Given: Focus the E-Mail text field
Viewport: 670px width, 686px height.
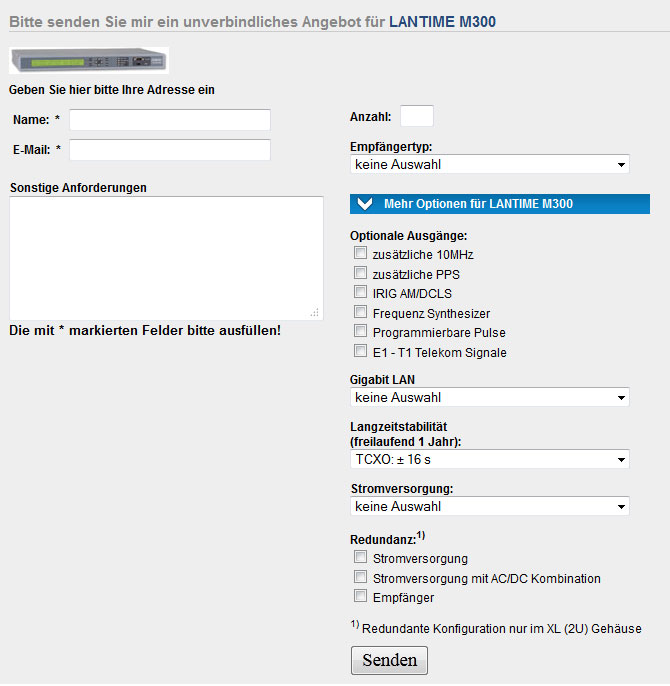Looking at the screenshot, I should pos(170,150).
